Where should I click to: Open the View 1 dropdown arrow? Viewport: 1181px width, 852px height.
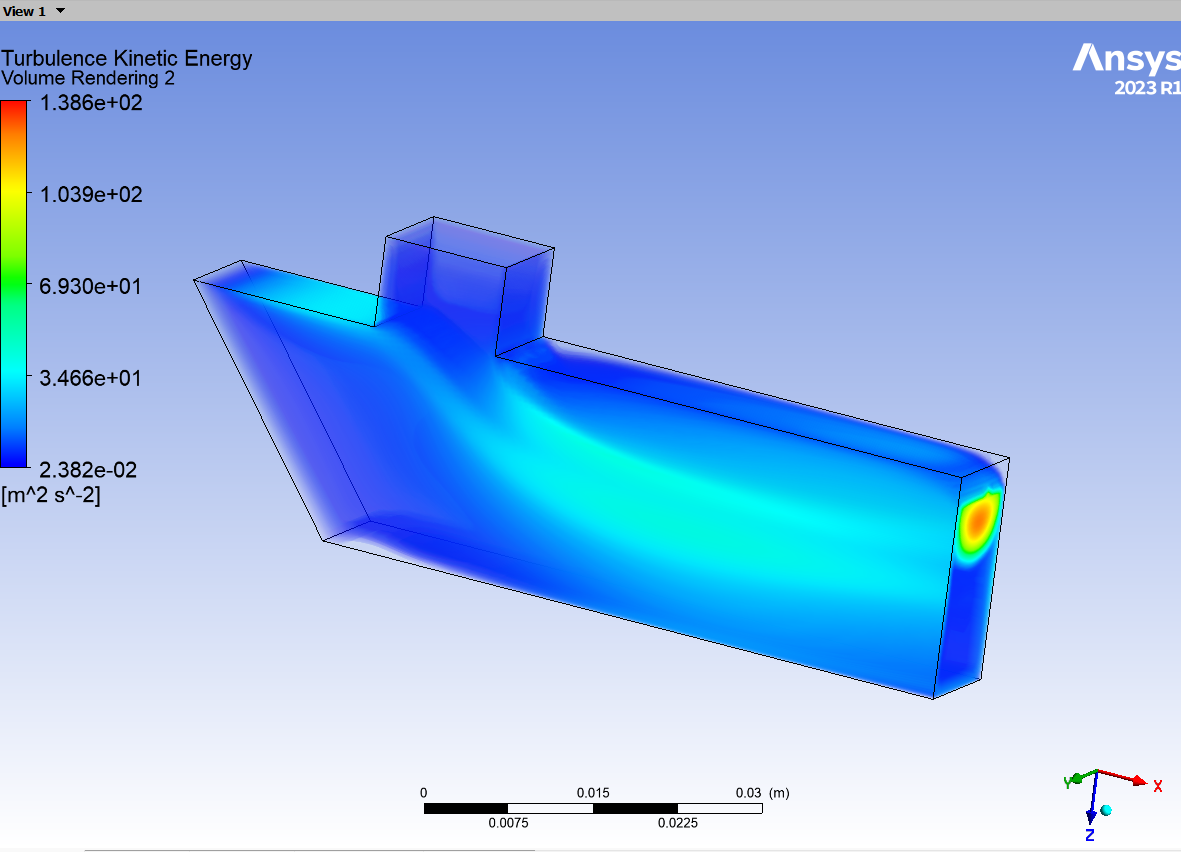(x=61, y=11)
